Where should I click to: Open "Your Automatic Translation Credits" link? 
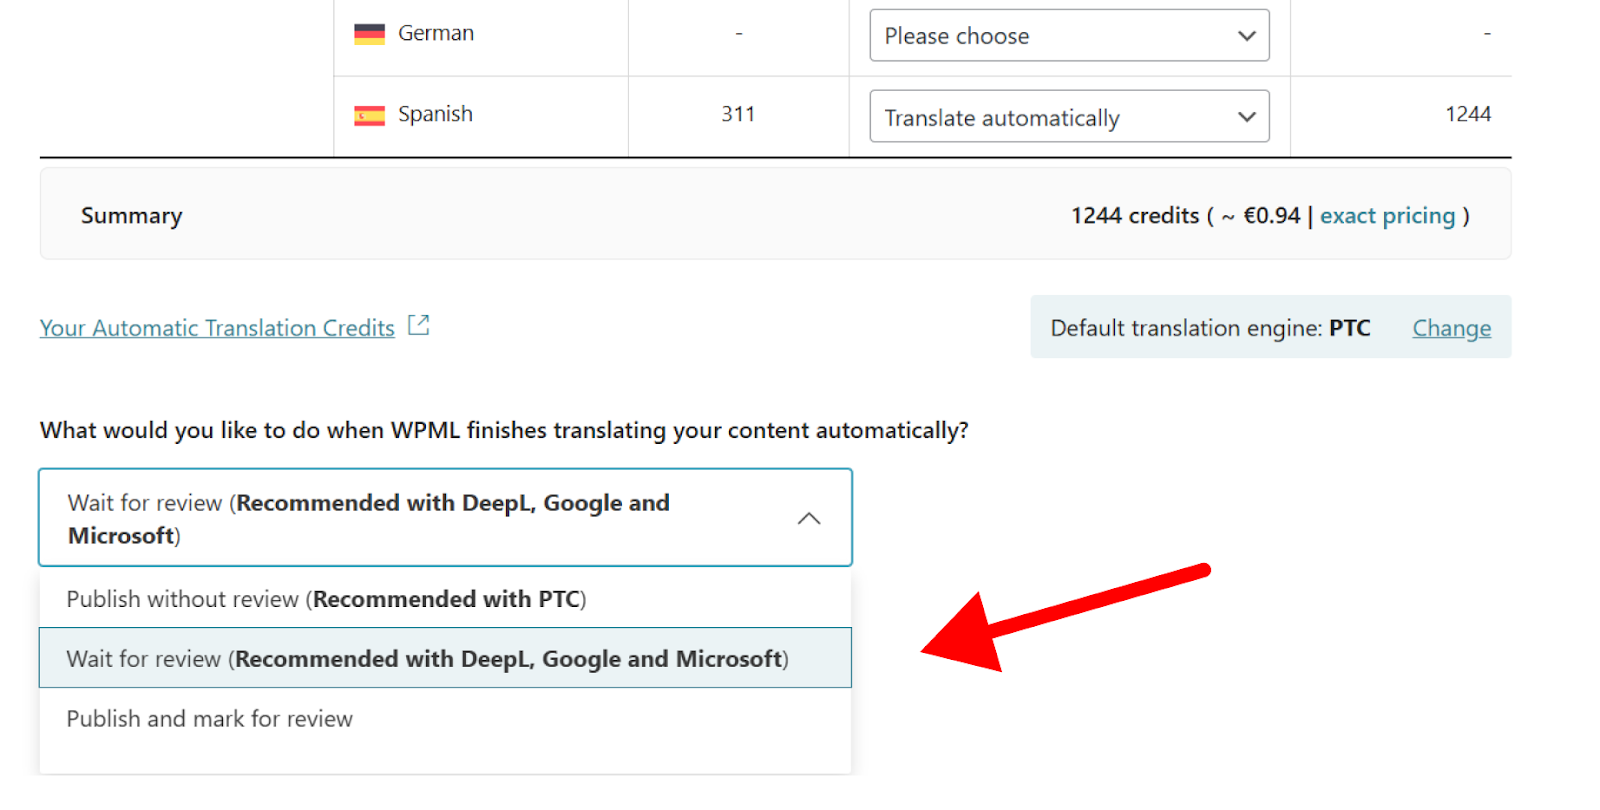[x=217, y=328]
